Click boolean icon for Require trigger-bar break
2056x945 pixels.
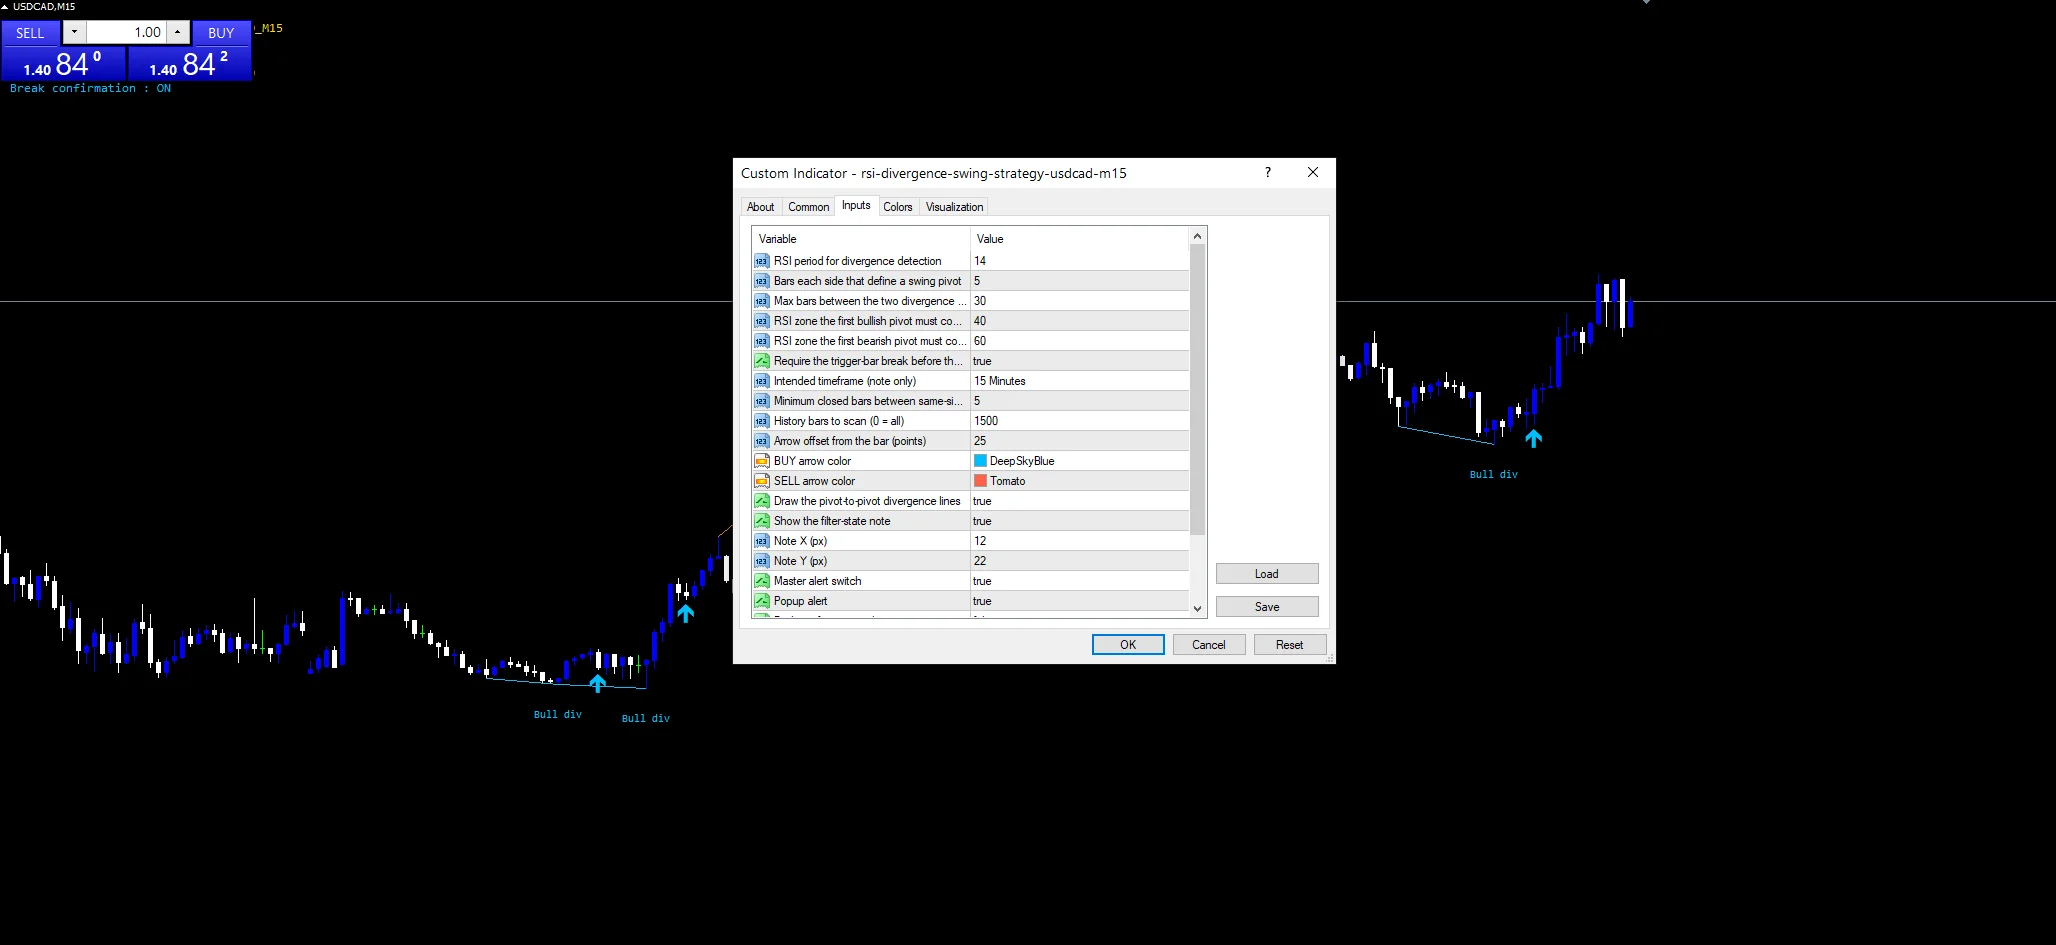tap(762, 361)
